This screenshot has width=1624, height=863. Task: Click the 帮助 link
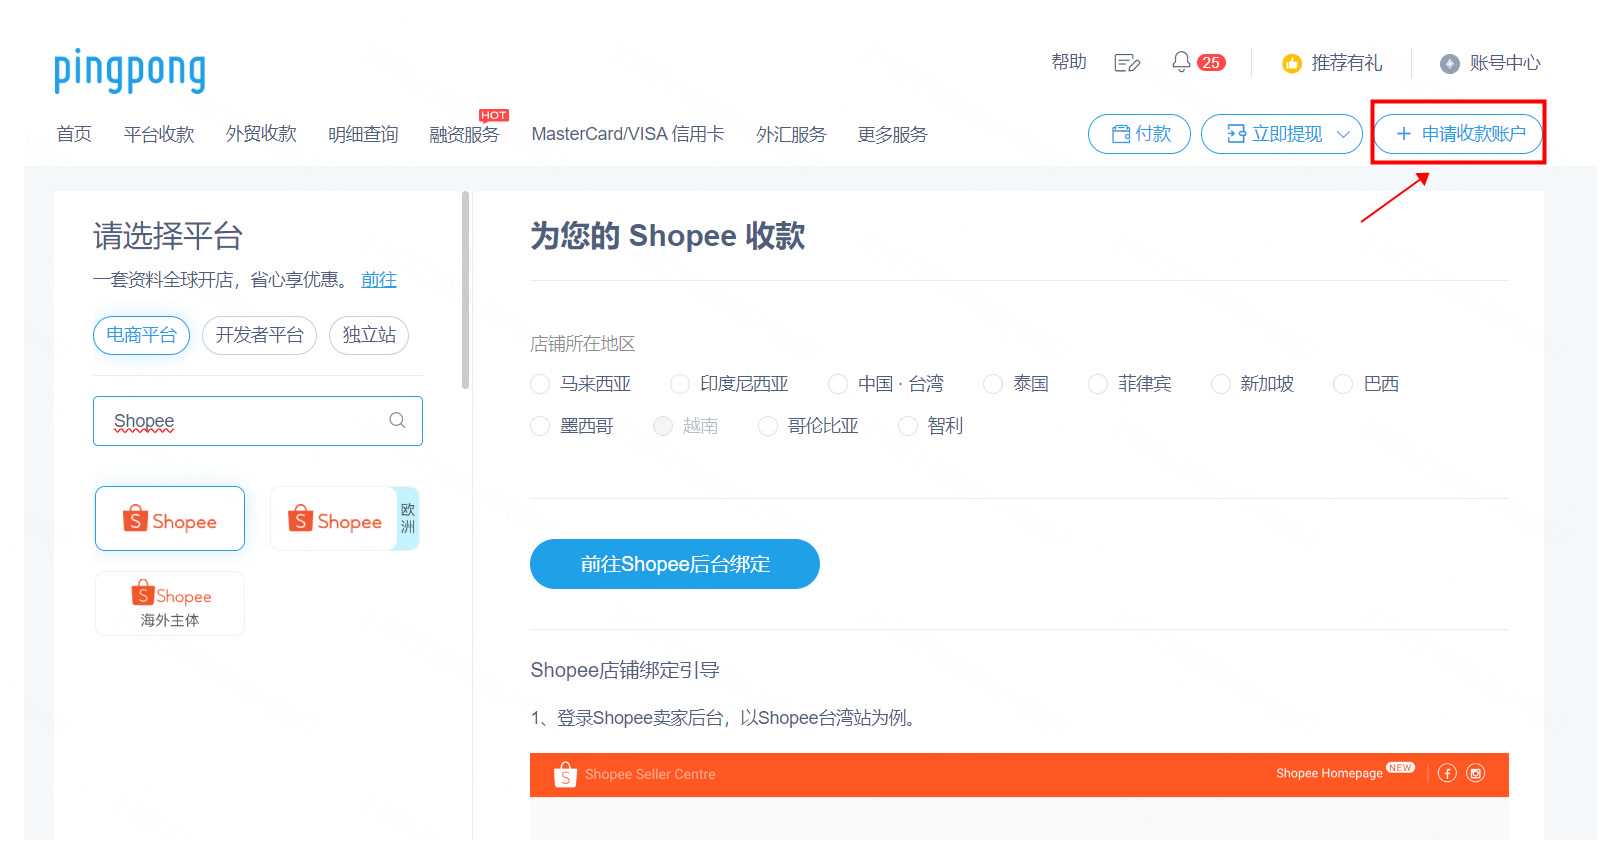[1069, 62]
